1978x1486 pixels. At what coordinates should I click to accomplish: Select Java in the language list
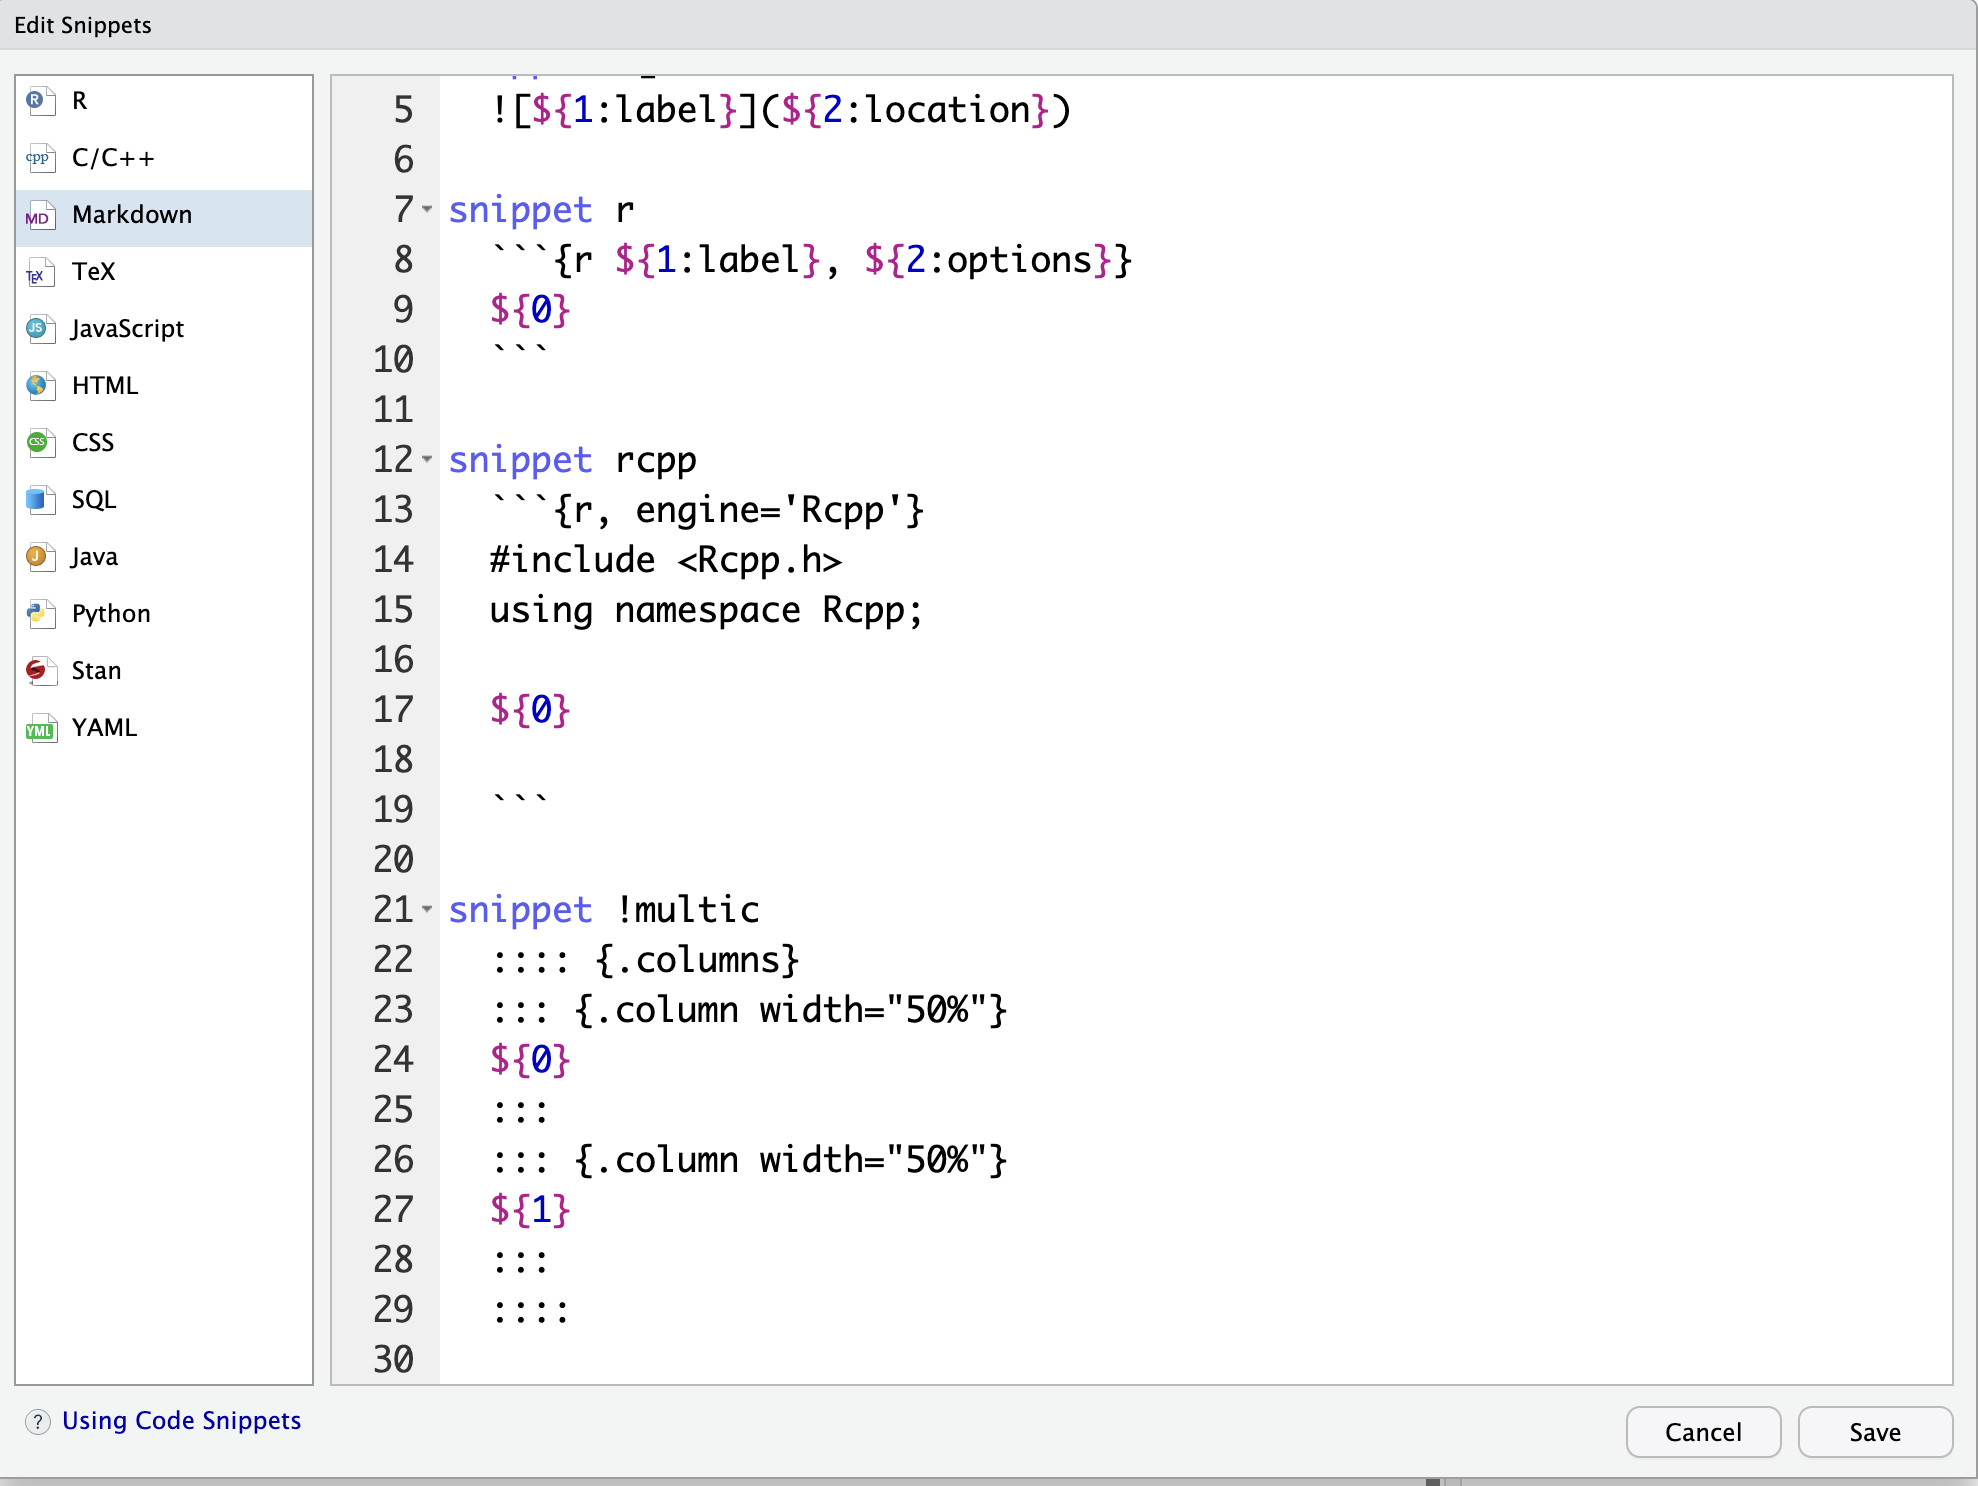click(95, 557)
